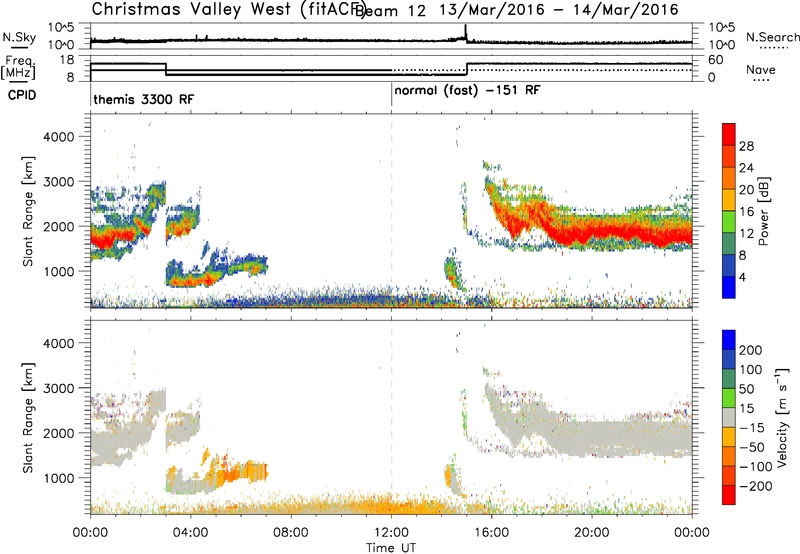Click the '18' tick on the frequency axis
The height and width of the screenshot is (554, 800).
pyautogui.click(x=68, y=60)
